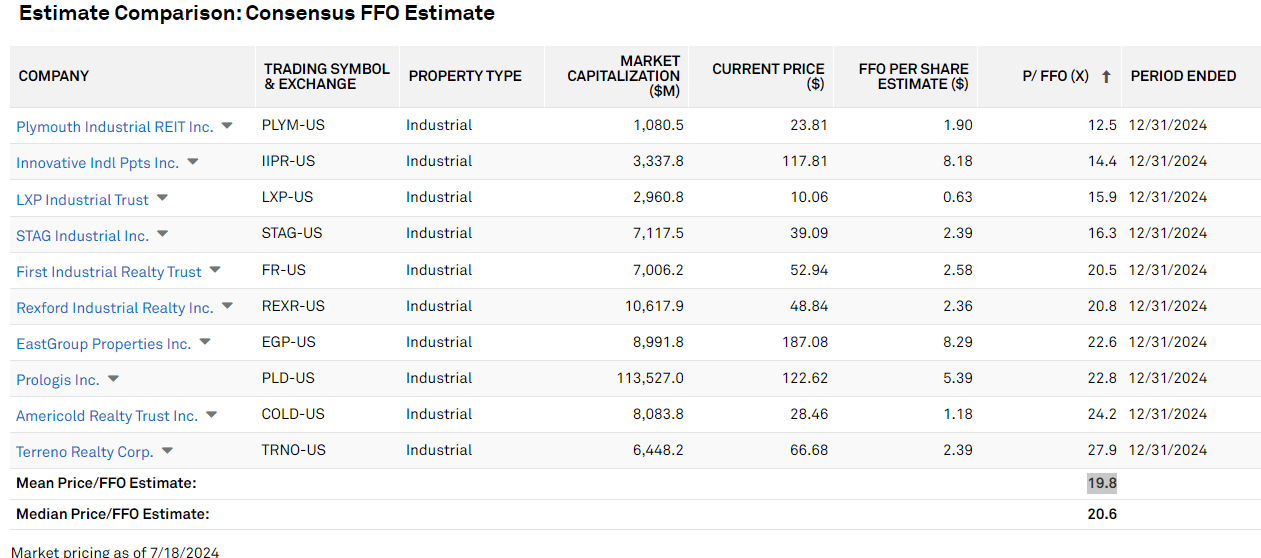This screenshot has height=558, width=1261.
Task: Click Market pricing as of 7/18/2024 note
Action: coord(115,551)
